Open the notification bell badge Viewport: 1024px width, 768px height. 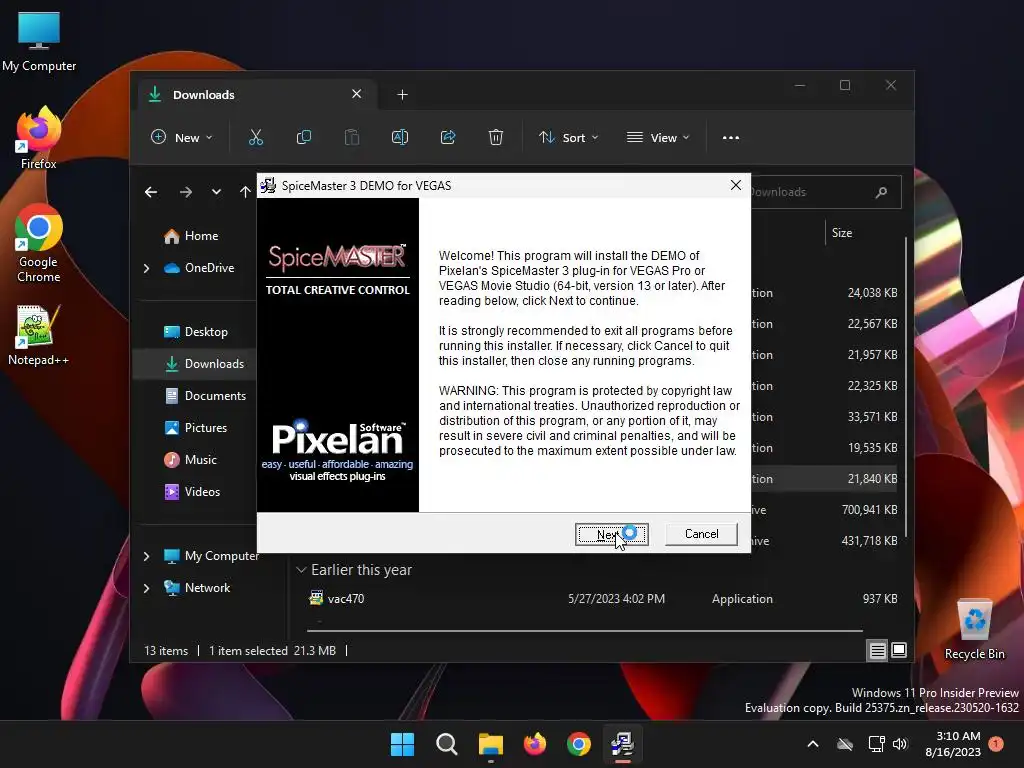(x=996, y=743)
